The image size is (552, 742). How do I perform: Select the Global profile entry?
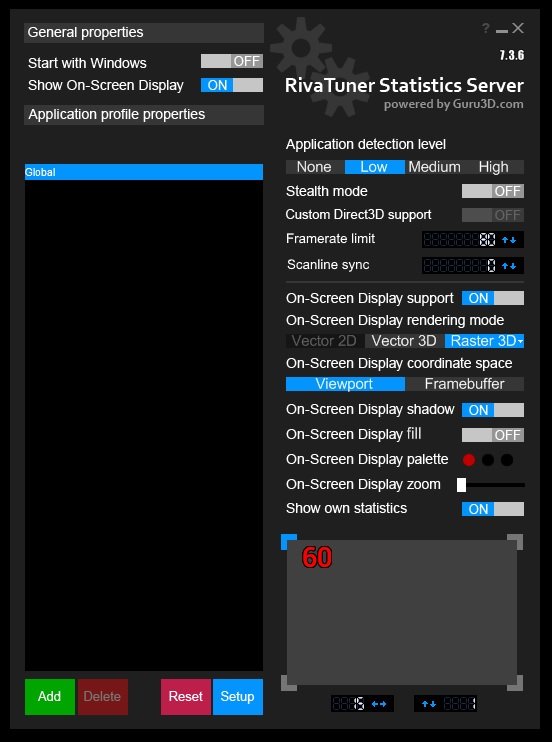tap(144, 172)
